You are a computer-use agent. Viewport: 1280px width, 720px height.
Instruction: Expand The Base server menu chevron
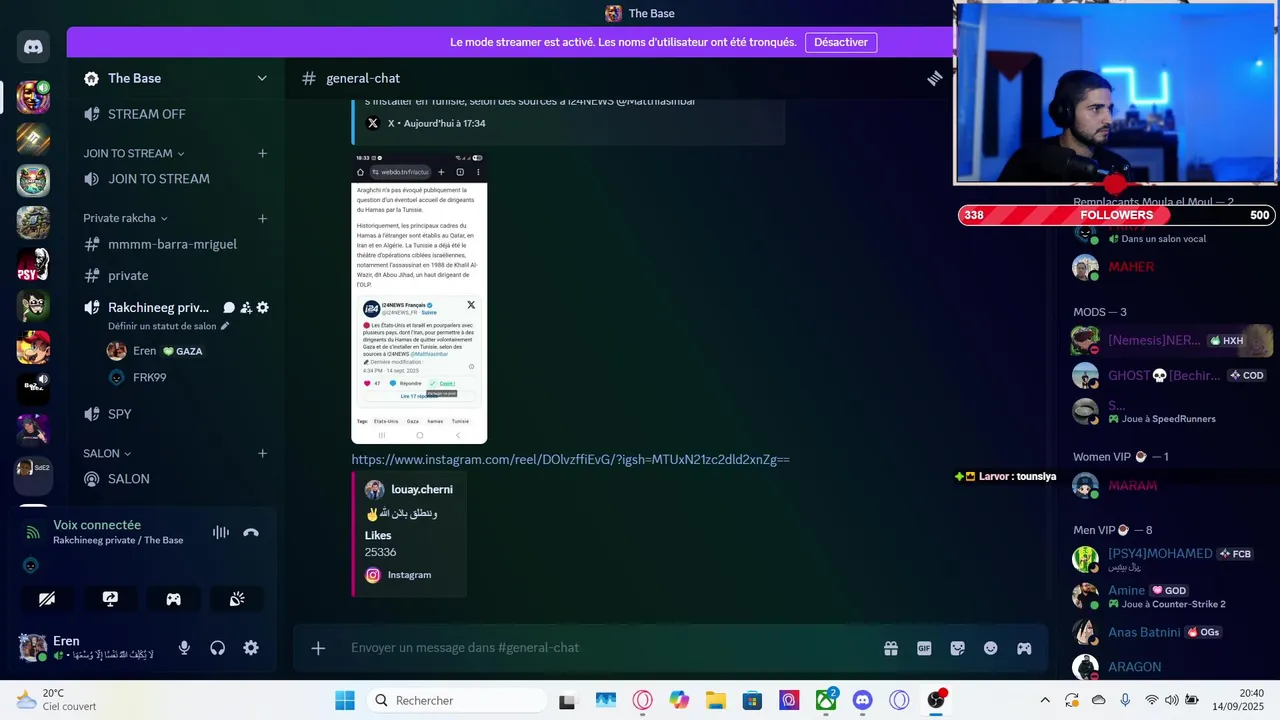click(x=262, y=78)
